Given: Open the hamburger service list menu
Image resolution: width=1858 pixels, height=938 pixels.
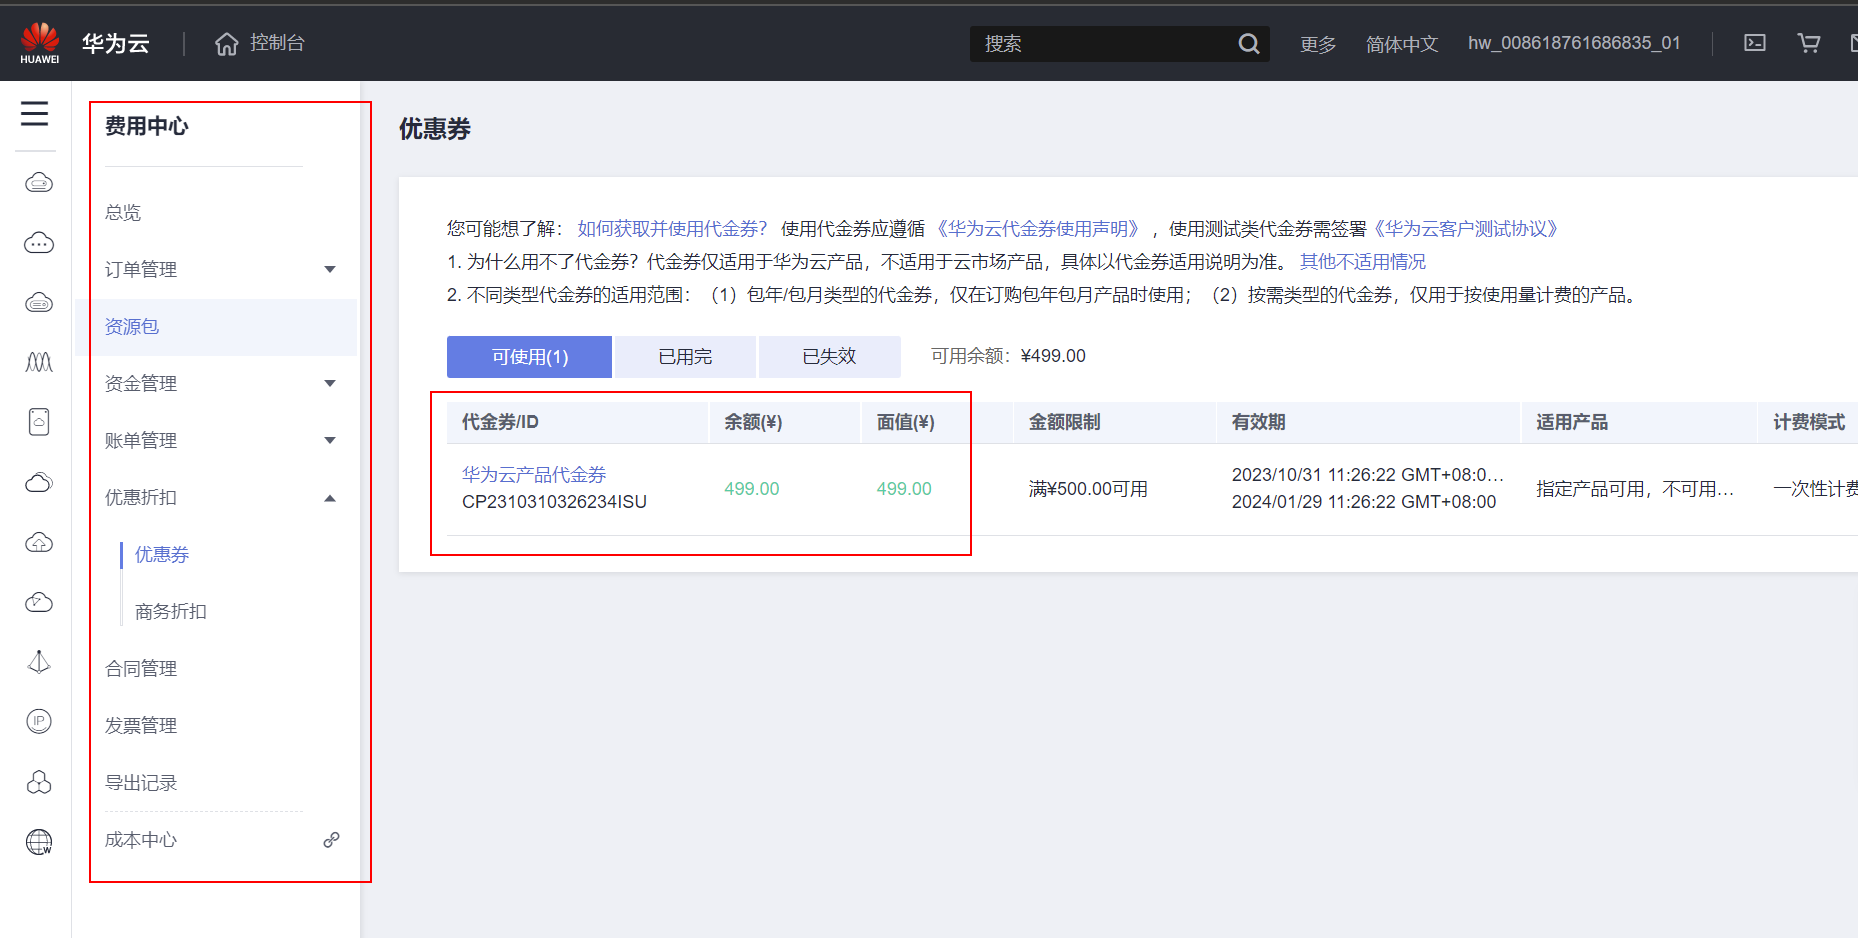Looking at the screenshot, I should tap(35, 113).
